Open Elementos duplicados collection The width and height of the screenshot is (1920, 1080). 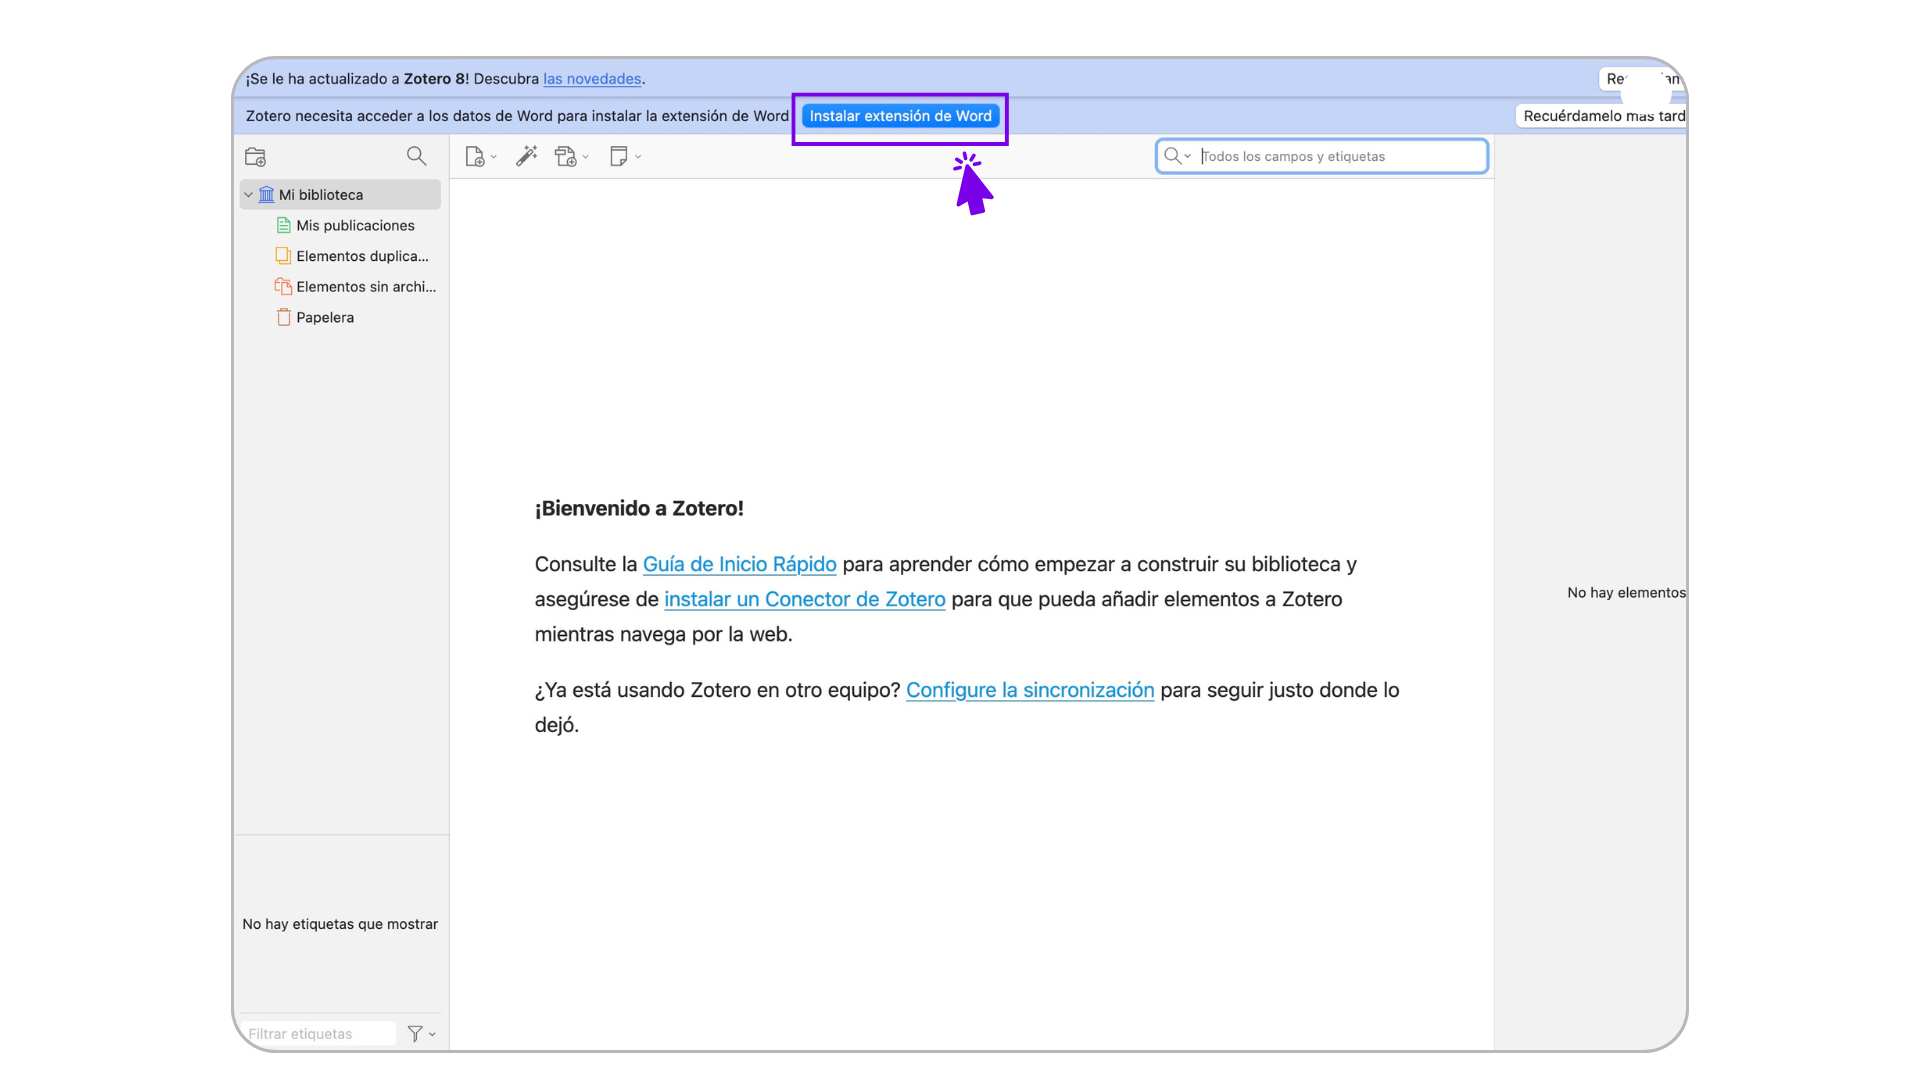click(x=361, y=256)
